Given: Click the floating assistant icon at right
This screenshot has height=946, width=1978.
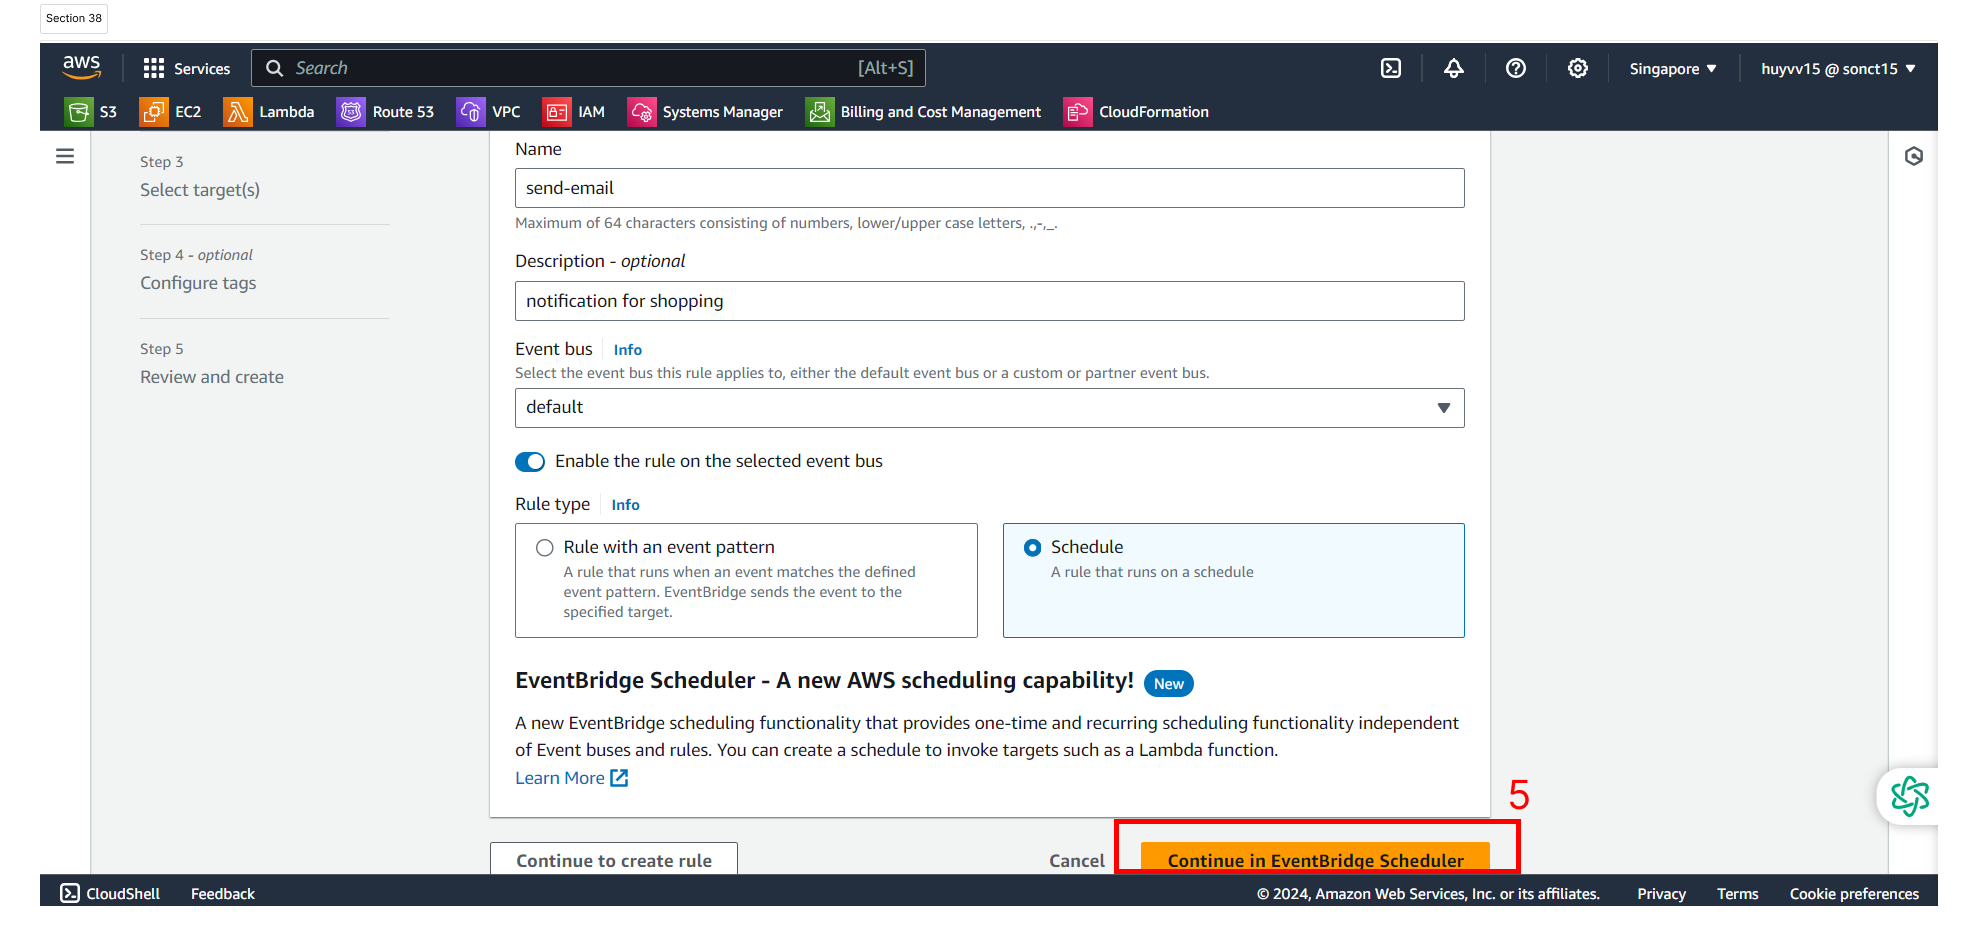Looking at the screenshot, I should click(1909, 797).
